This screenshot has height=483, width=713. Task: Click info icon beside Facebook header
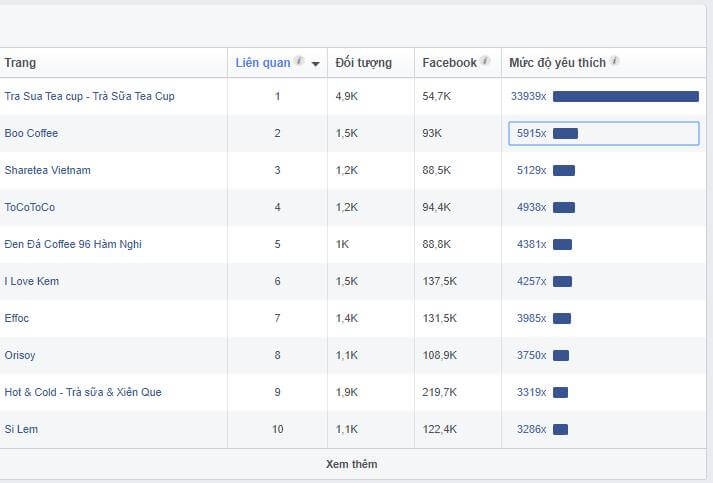pos(485,60)
